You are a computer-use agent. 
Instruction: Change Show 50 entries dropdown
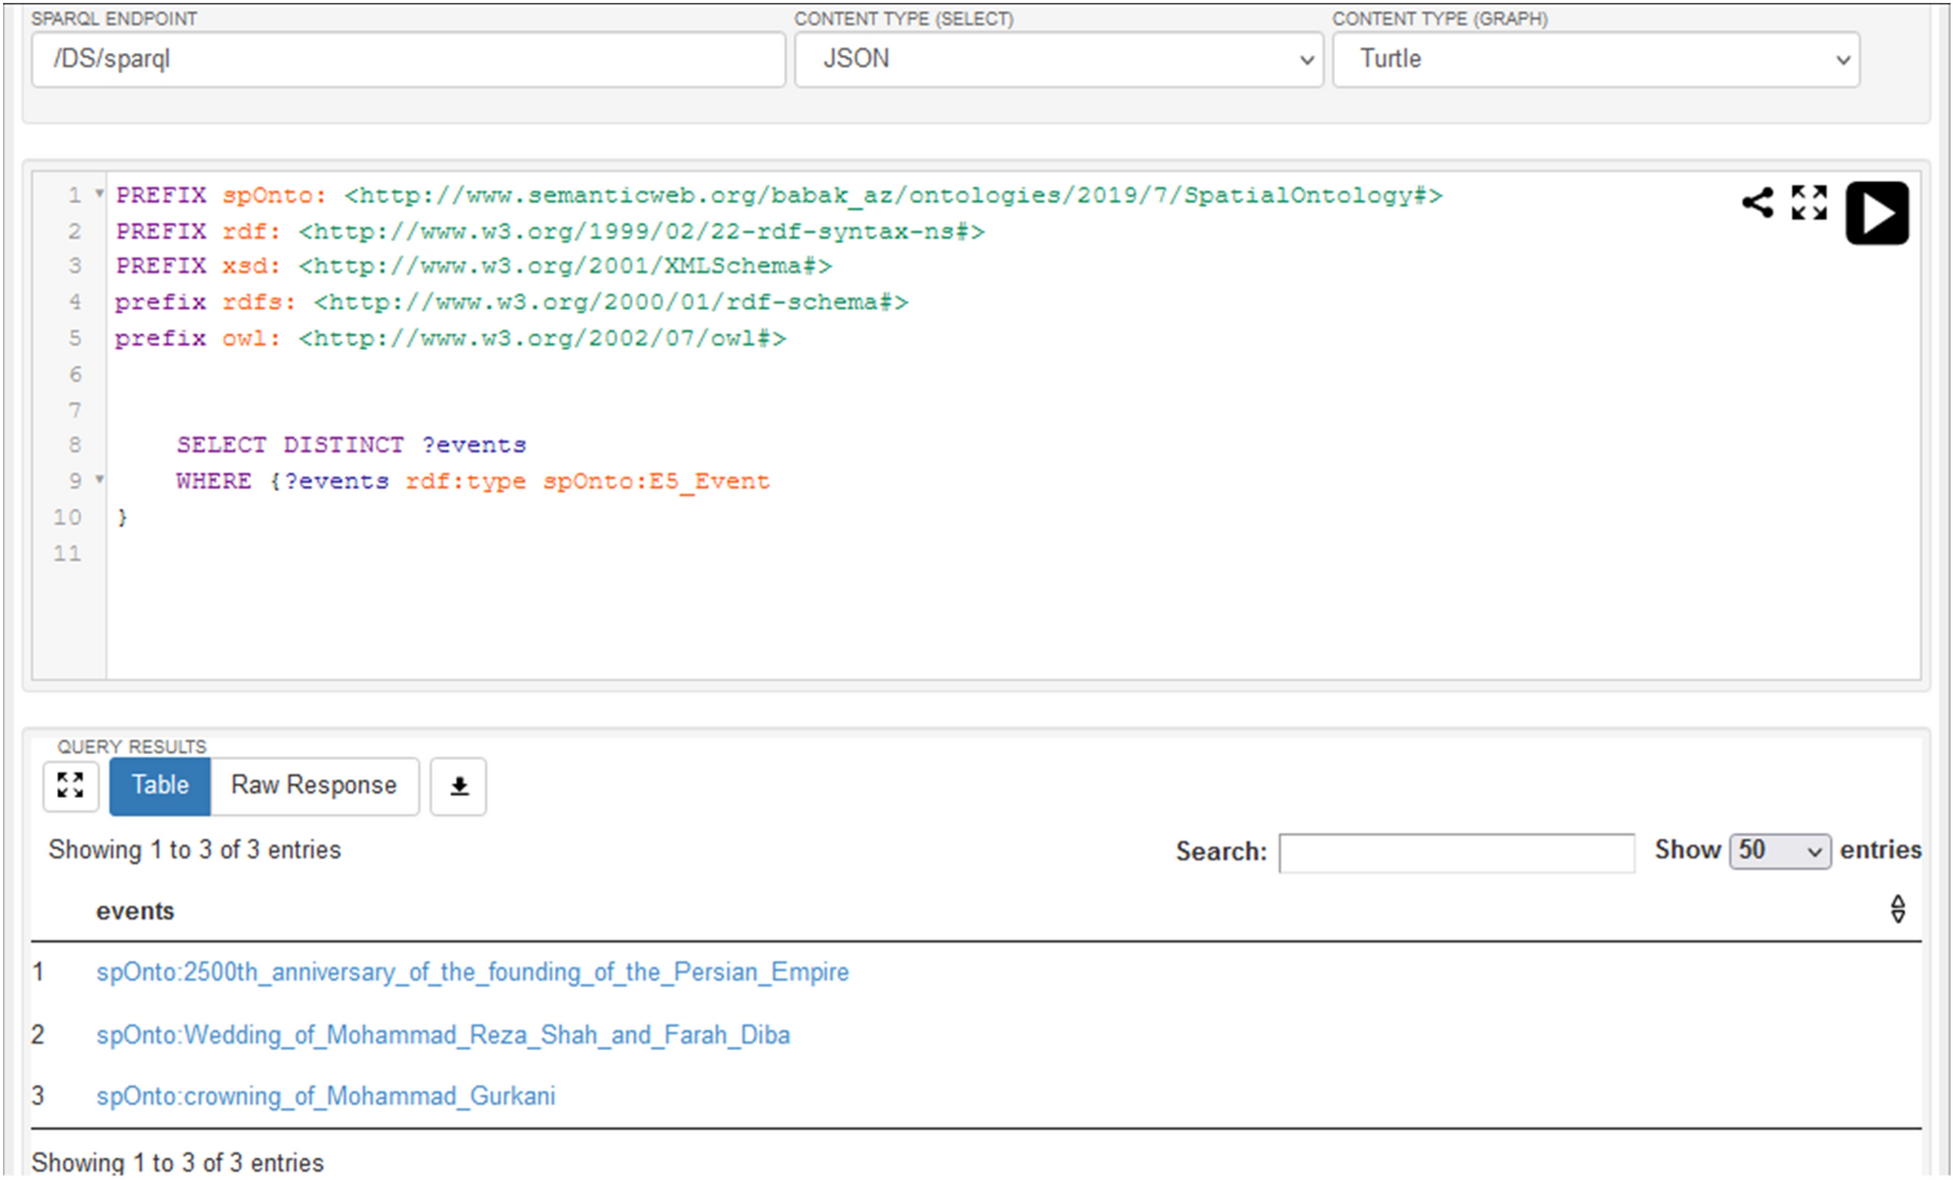[x=1780, y=851]
